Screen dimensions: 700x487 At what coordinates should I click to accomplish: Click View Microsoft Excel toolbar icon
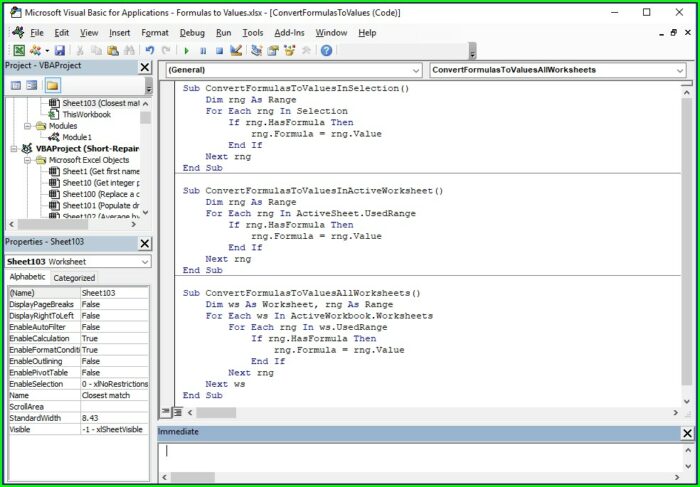pos(19,50)
